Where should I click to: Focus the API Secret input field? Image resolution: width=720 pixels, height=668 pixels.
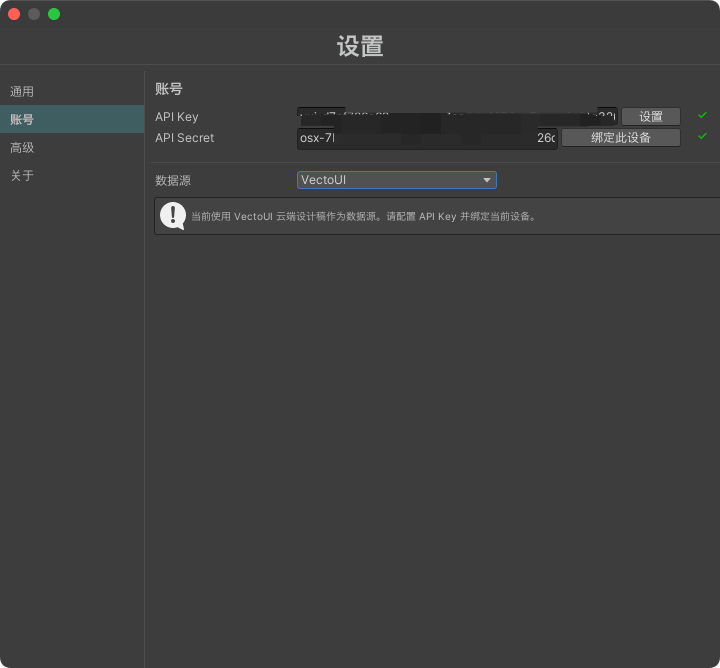[x=427, y=138]
